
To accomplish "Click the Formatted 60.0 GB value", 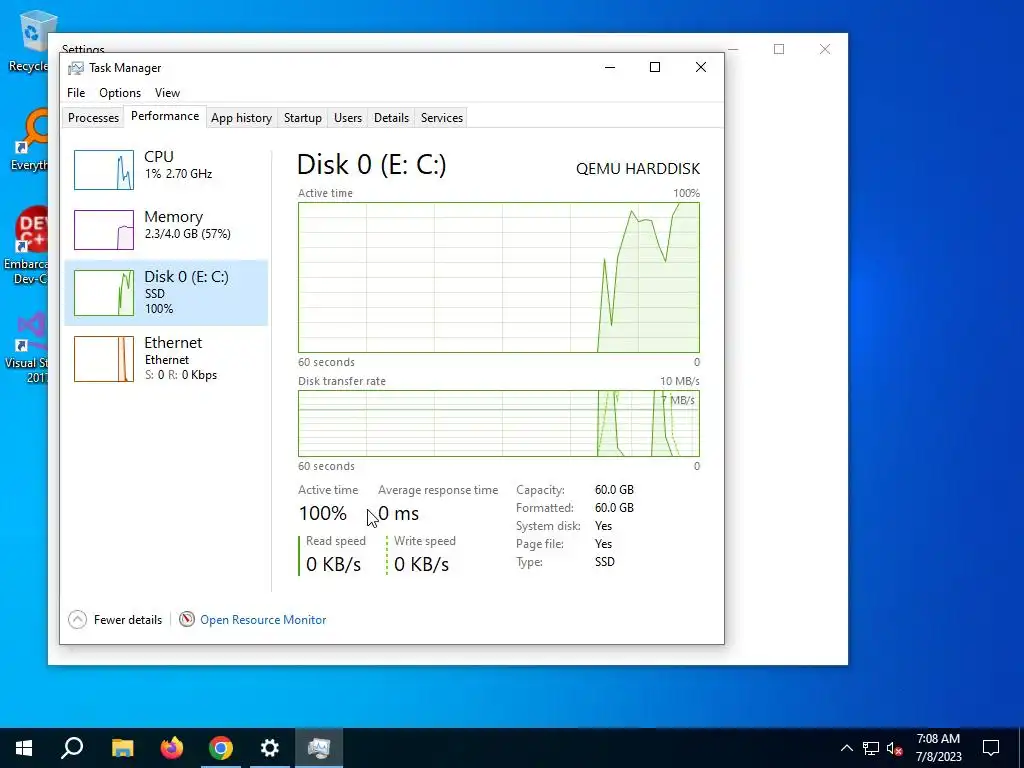I will pos(614,507).
